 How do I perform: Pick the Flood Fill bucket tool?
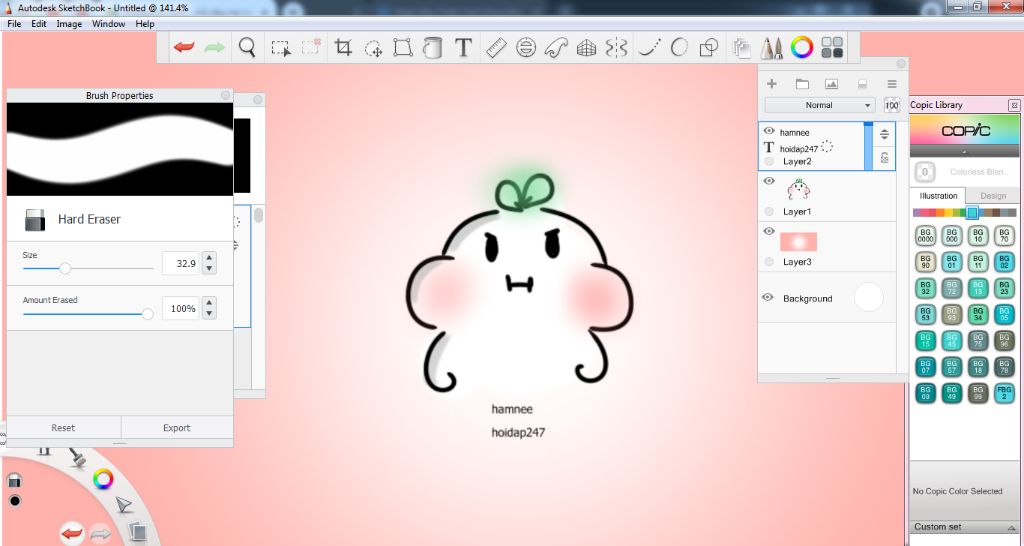tap(432, 48)
